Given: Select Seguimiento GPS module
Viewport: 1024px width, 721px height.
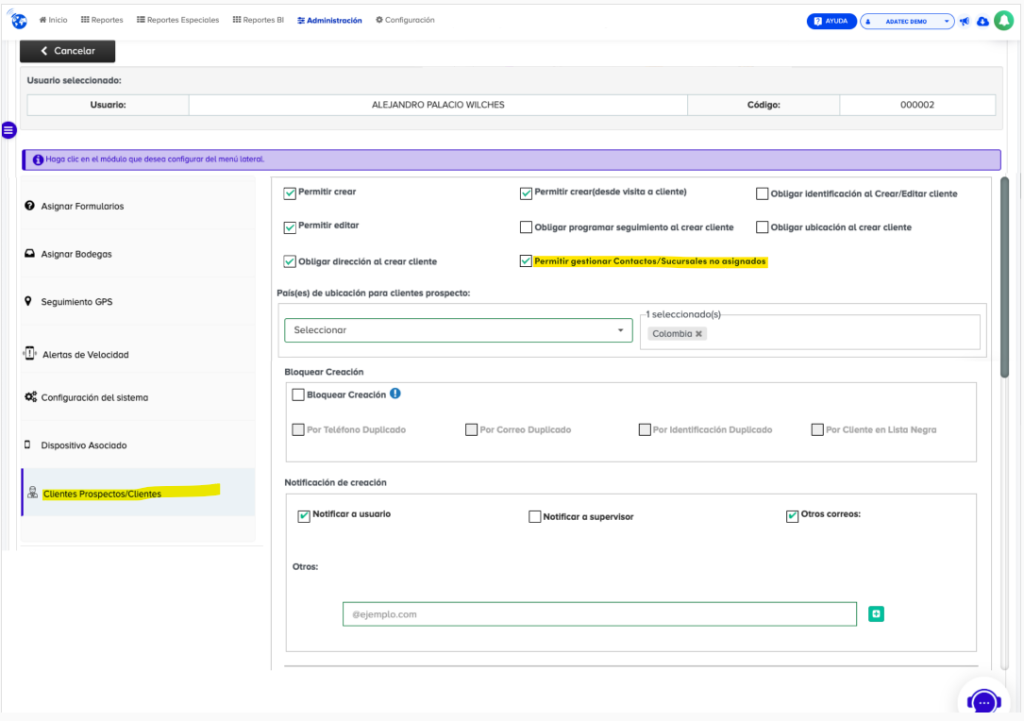Looking at the screenshot, I should pos(138,302).
